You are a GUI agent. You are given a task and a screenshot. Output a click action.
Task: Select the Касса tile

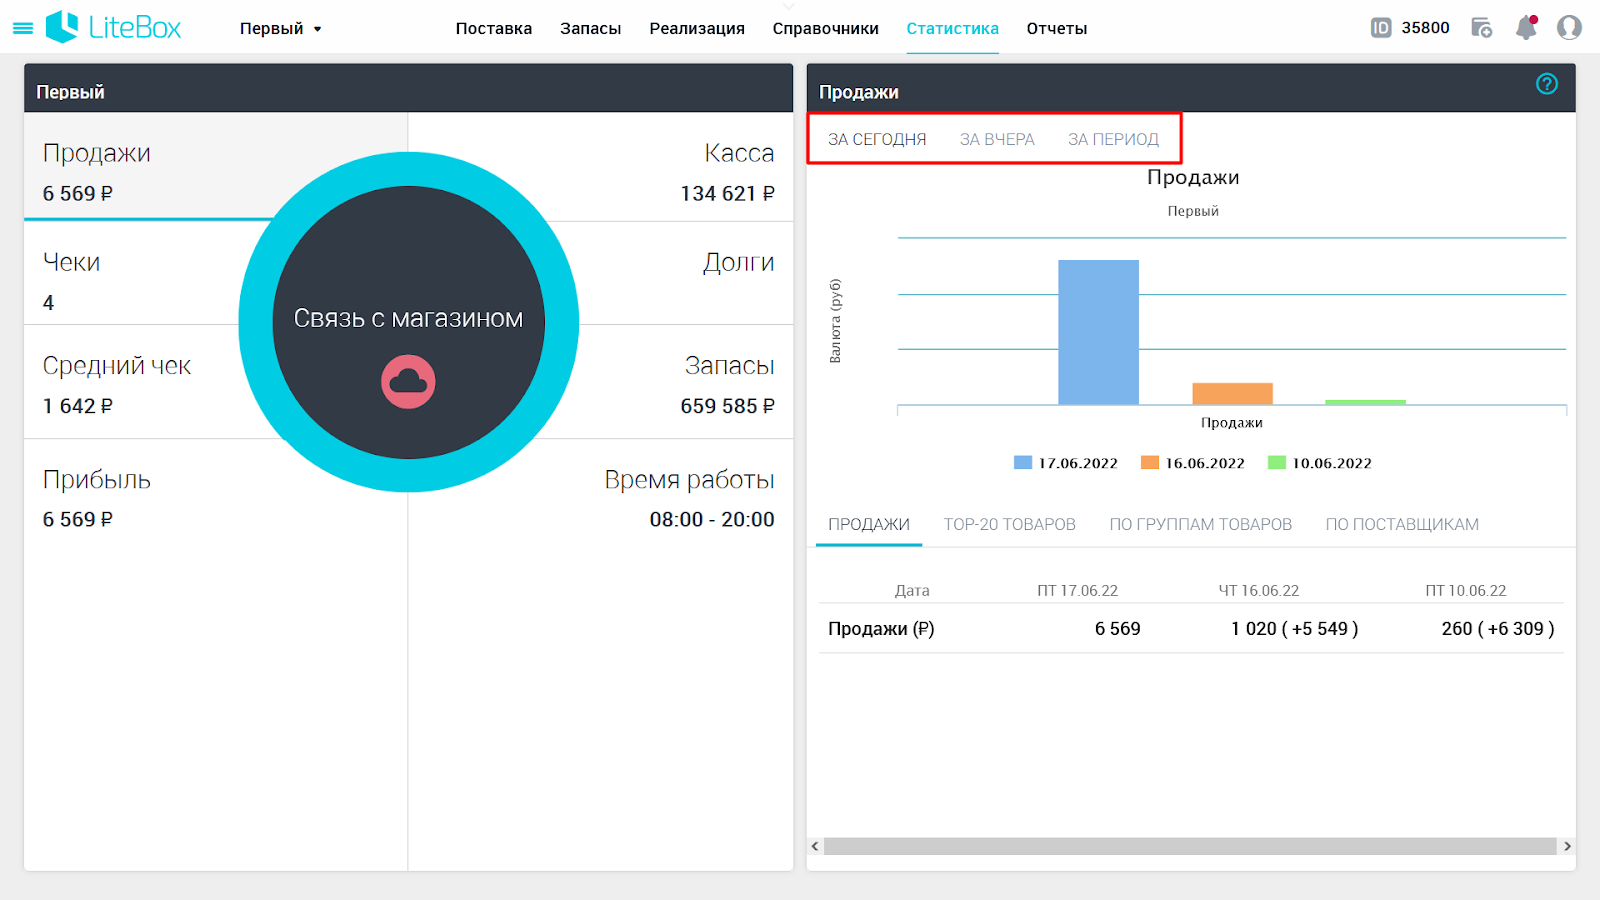click(x=601, y=167)
